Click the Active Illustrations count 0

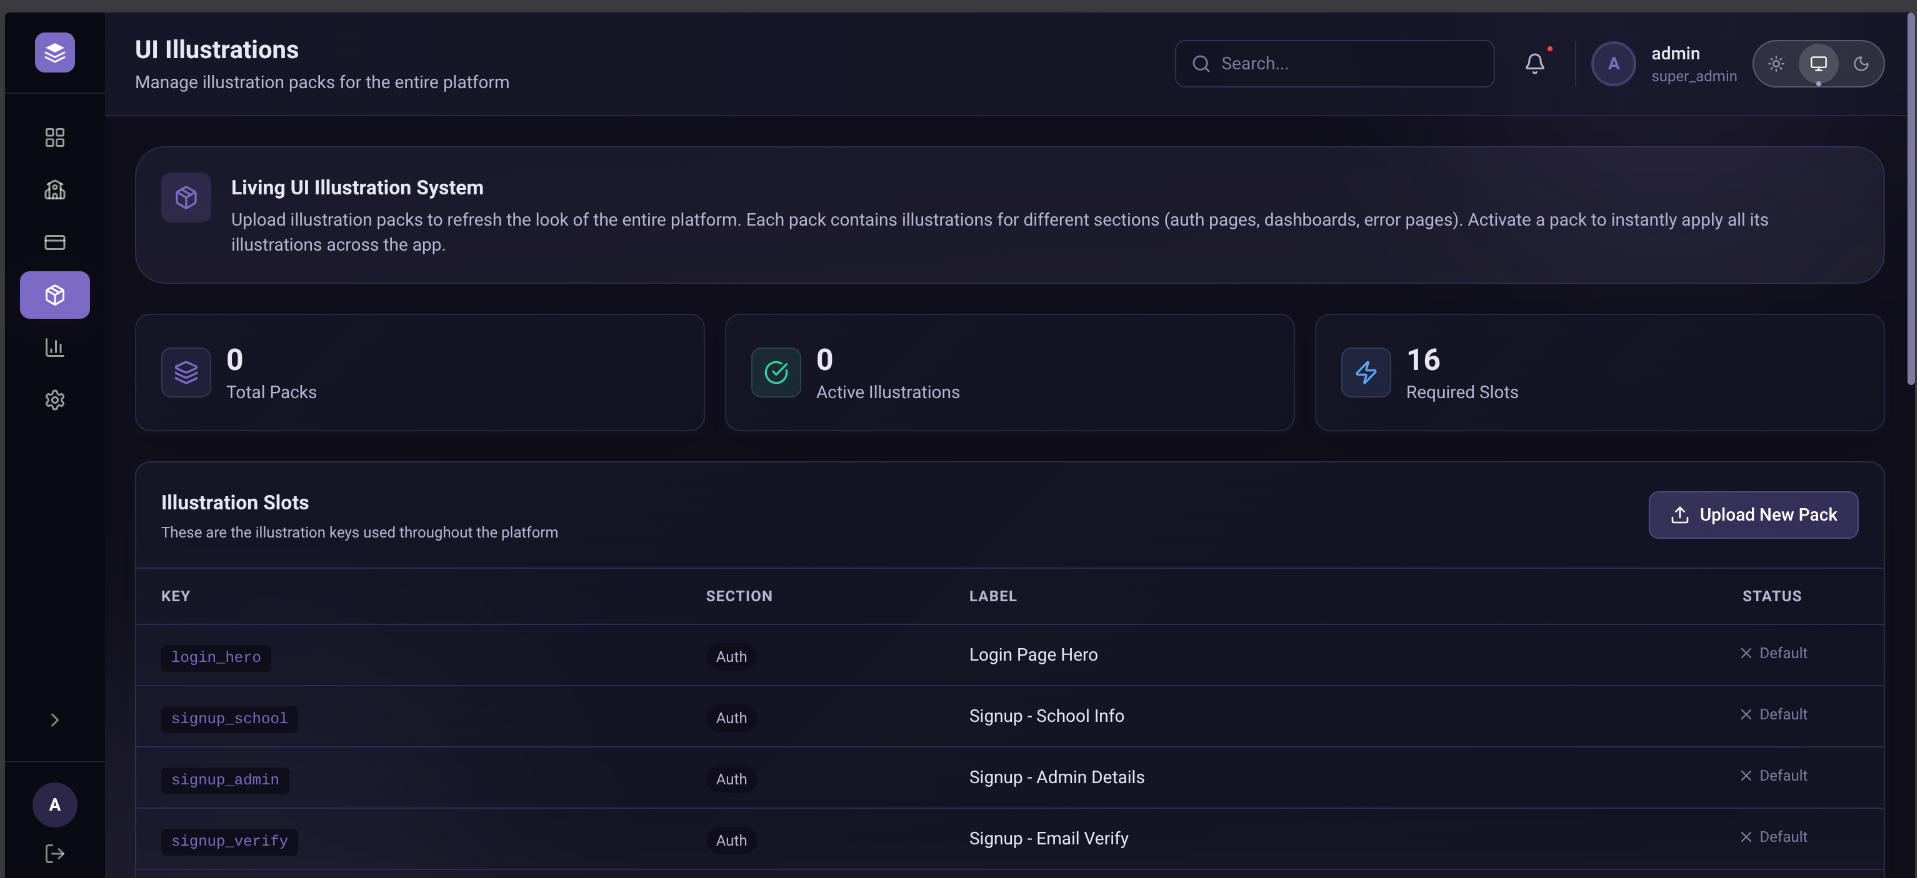[825, 360]
